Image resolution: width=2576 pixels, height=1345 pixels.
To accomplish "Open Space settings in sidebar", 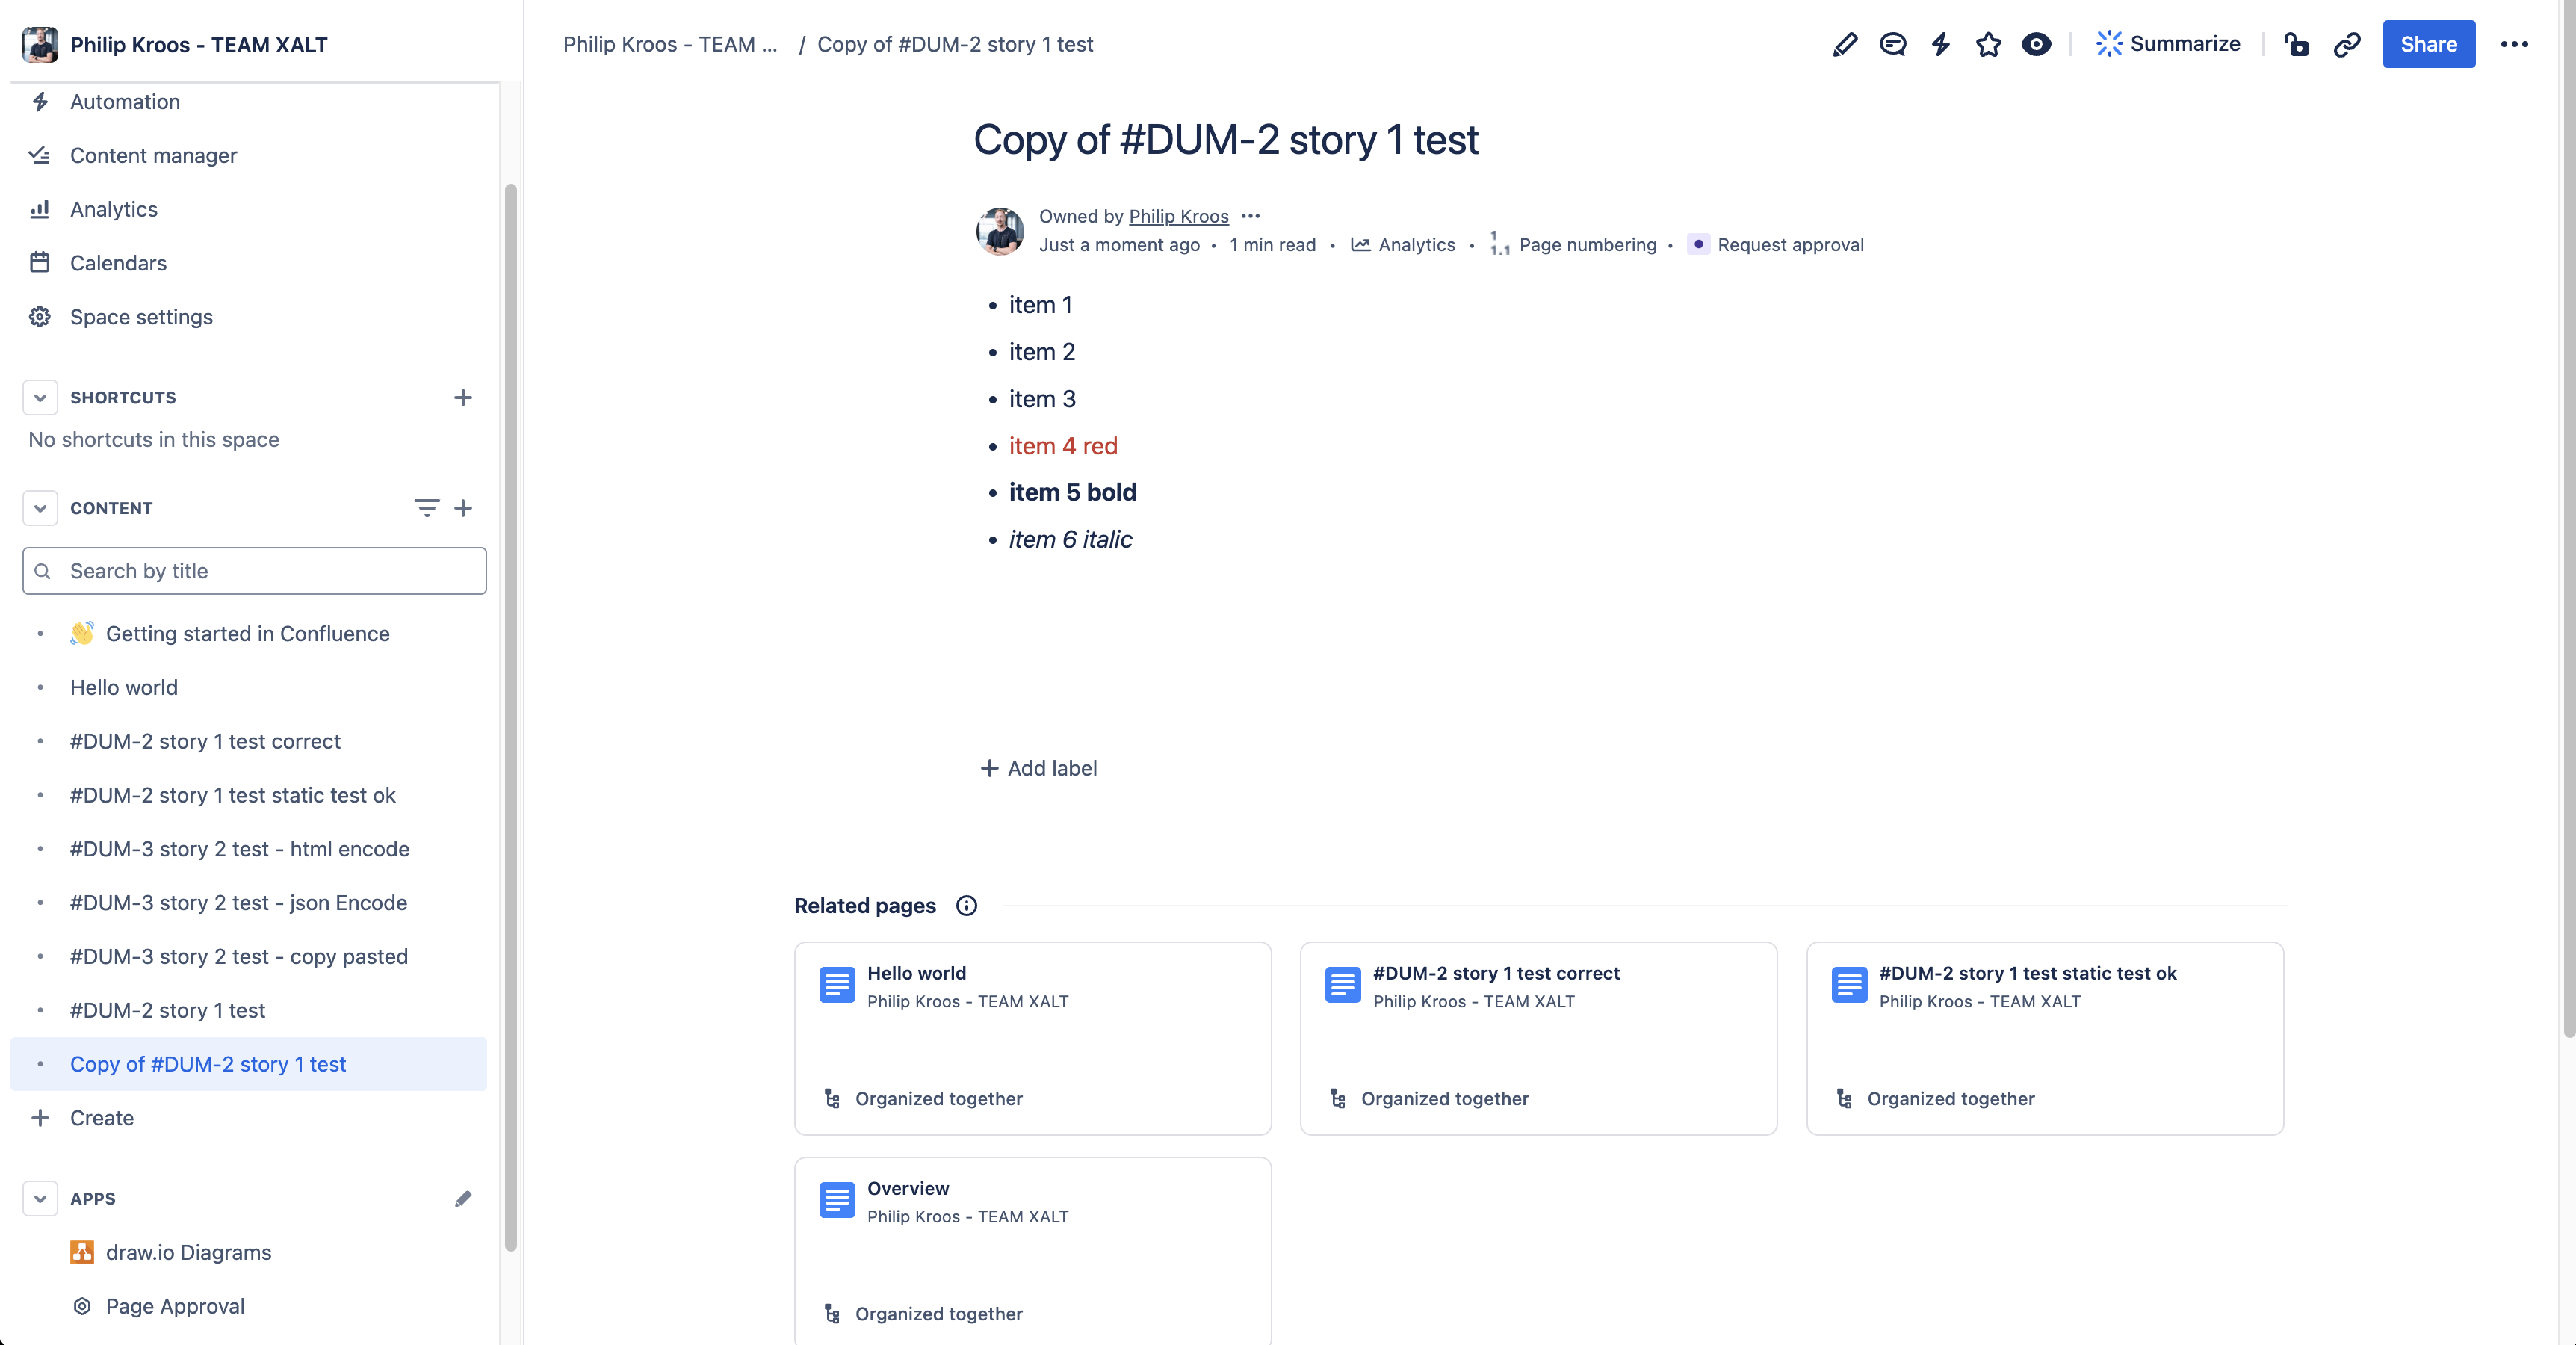I will tap(141, 317).
